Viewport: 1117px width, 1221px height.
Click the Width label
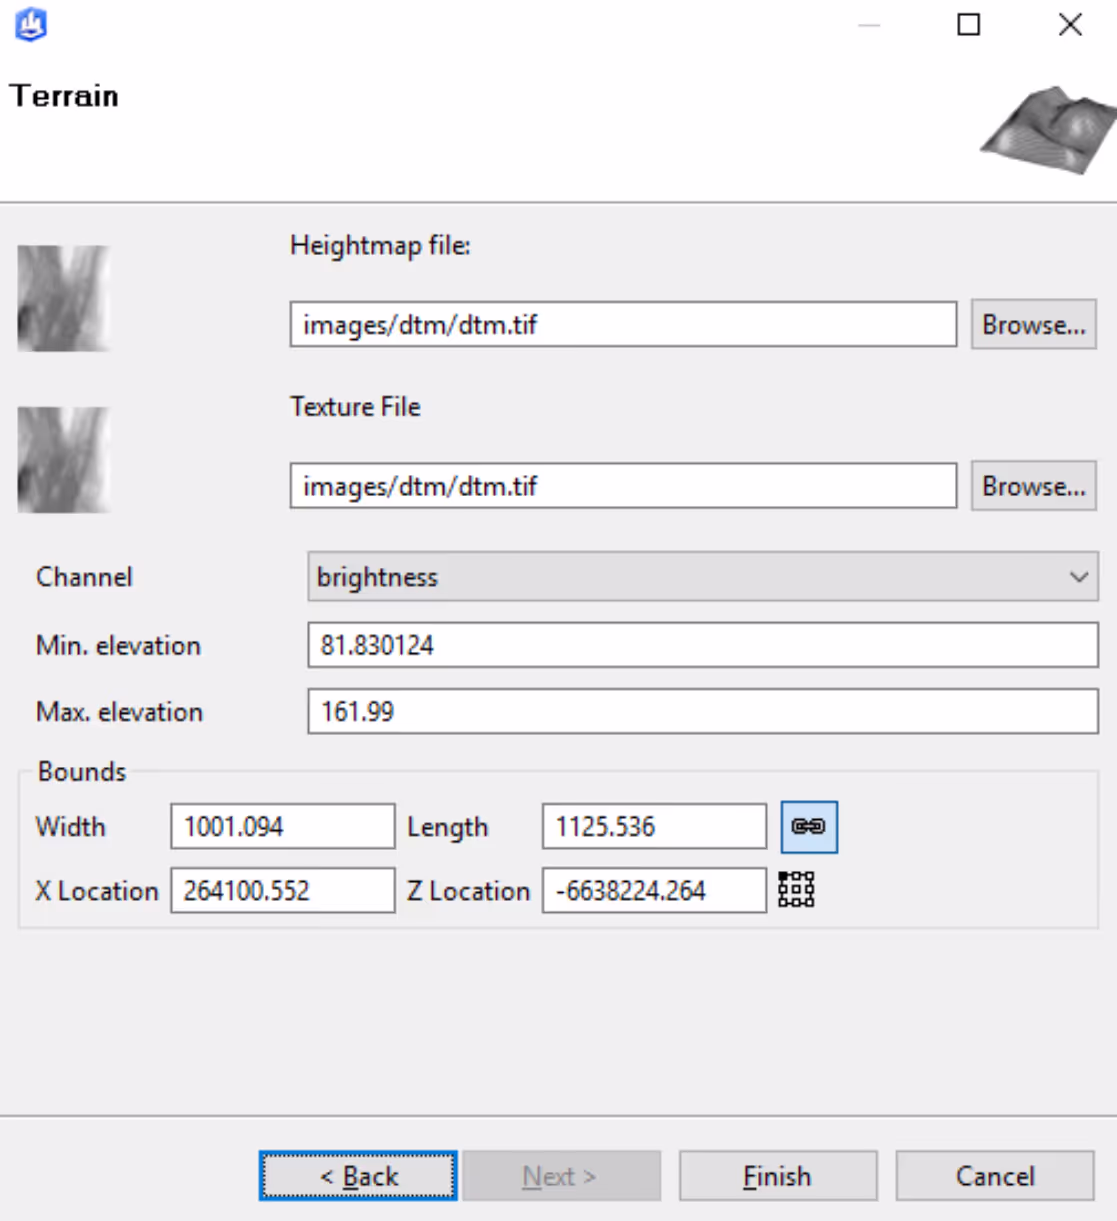click(x=70, y=827)
